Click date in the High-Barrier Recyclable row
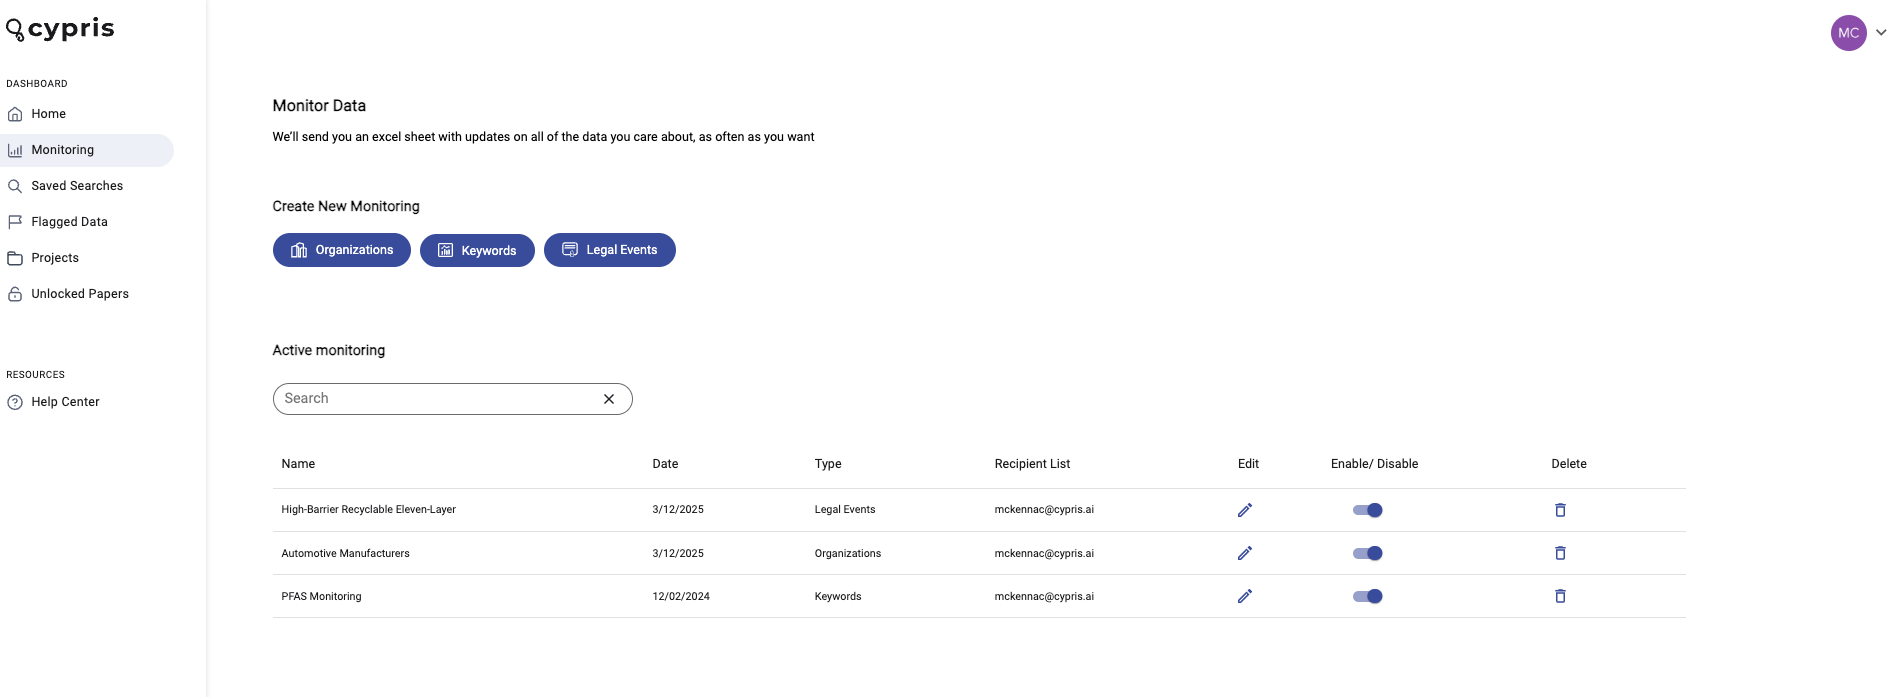The width and height of the screenshot is (1895, 697). [x=678, y=510]
